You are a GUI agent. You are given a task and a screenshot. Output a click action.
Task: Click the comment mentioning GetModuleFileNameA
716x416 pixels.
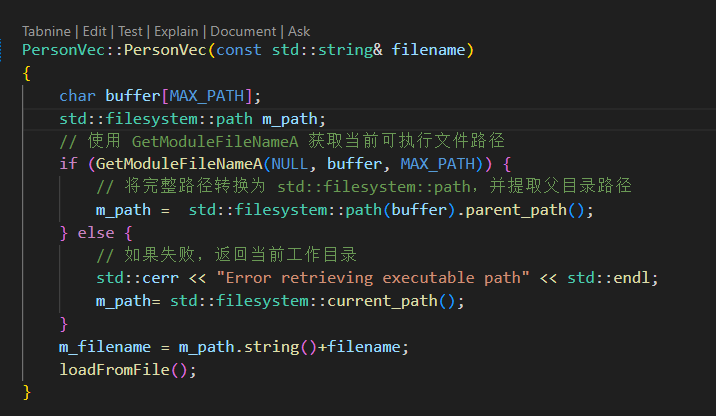(x=282, y=141)
